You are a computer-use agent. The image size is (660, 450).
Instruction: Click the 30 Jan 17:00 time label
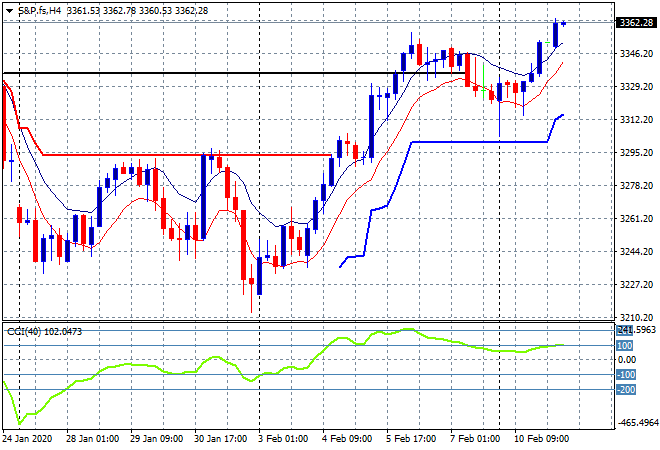coord(221,439)
